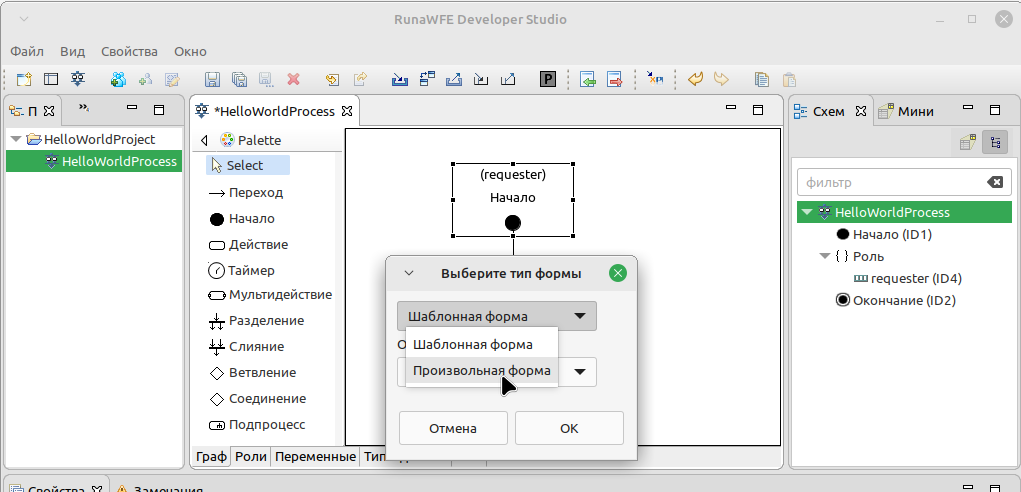This screenshot has height=492, width=1021.
Task: Click the black P square icon
Action: [548, 79]
